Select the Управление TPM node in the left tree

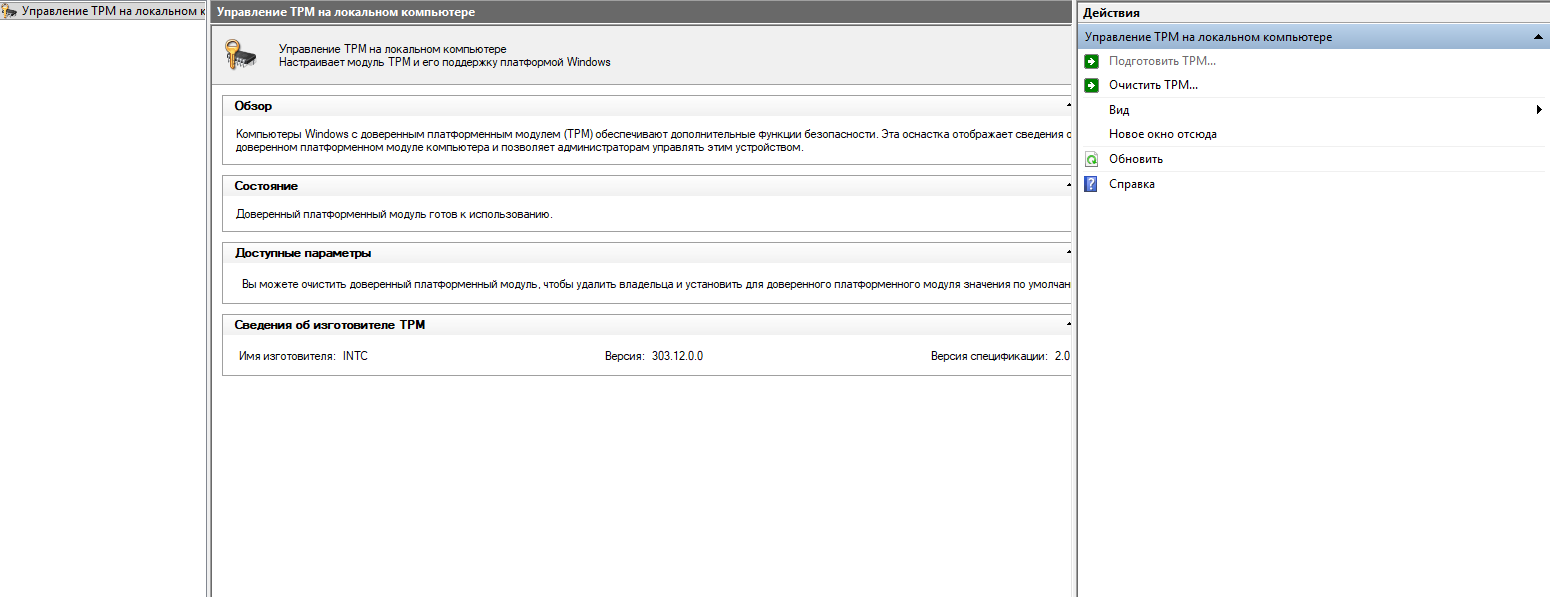click(x=104, y=11)
